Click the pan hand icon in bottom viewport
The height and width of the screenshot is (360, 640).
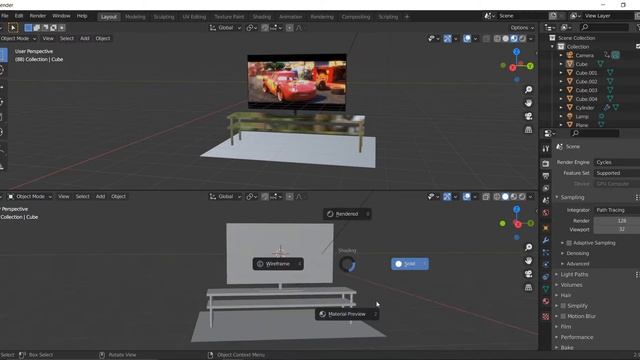(x=529, y=260)
